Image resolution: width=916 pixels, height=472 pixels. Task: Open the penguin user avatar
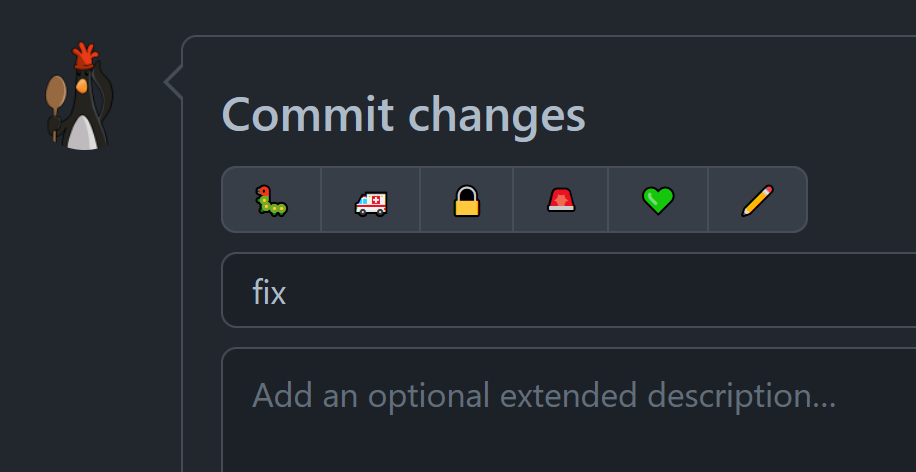[79, 96]
